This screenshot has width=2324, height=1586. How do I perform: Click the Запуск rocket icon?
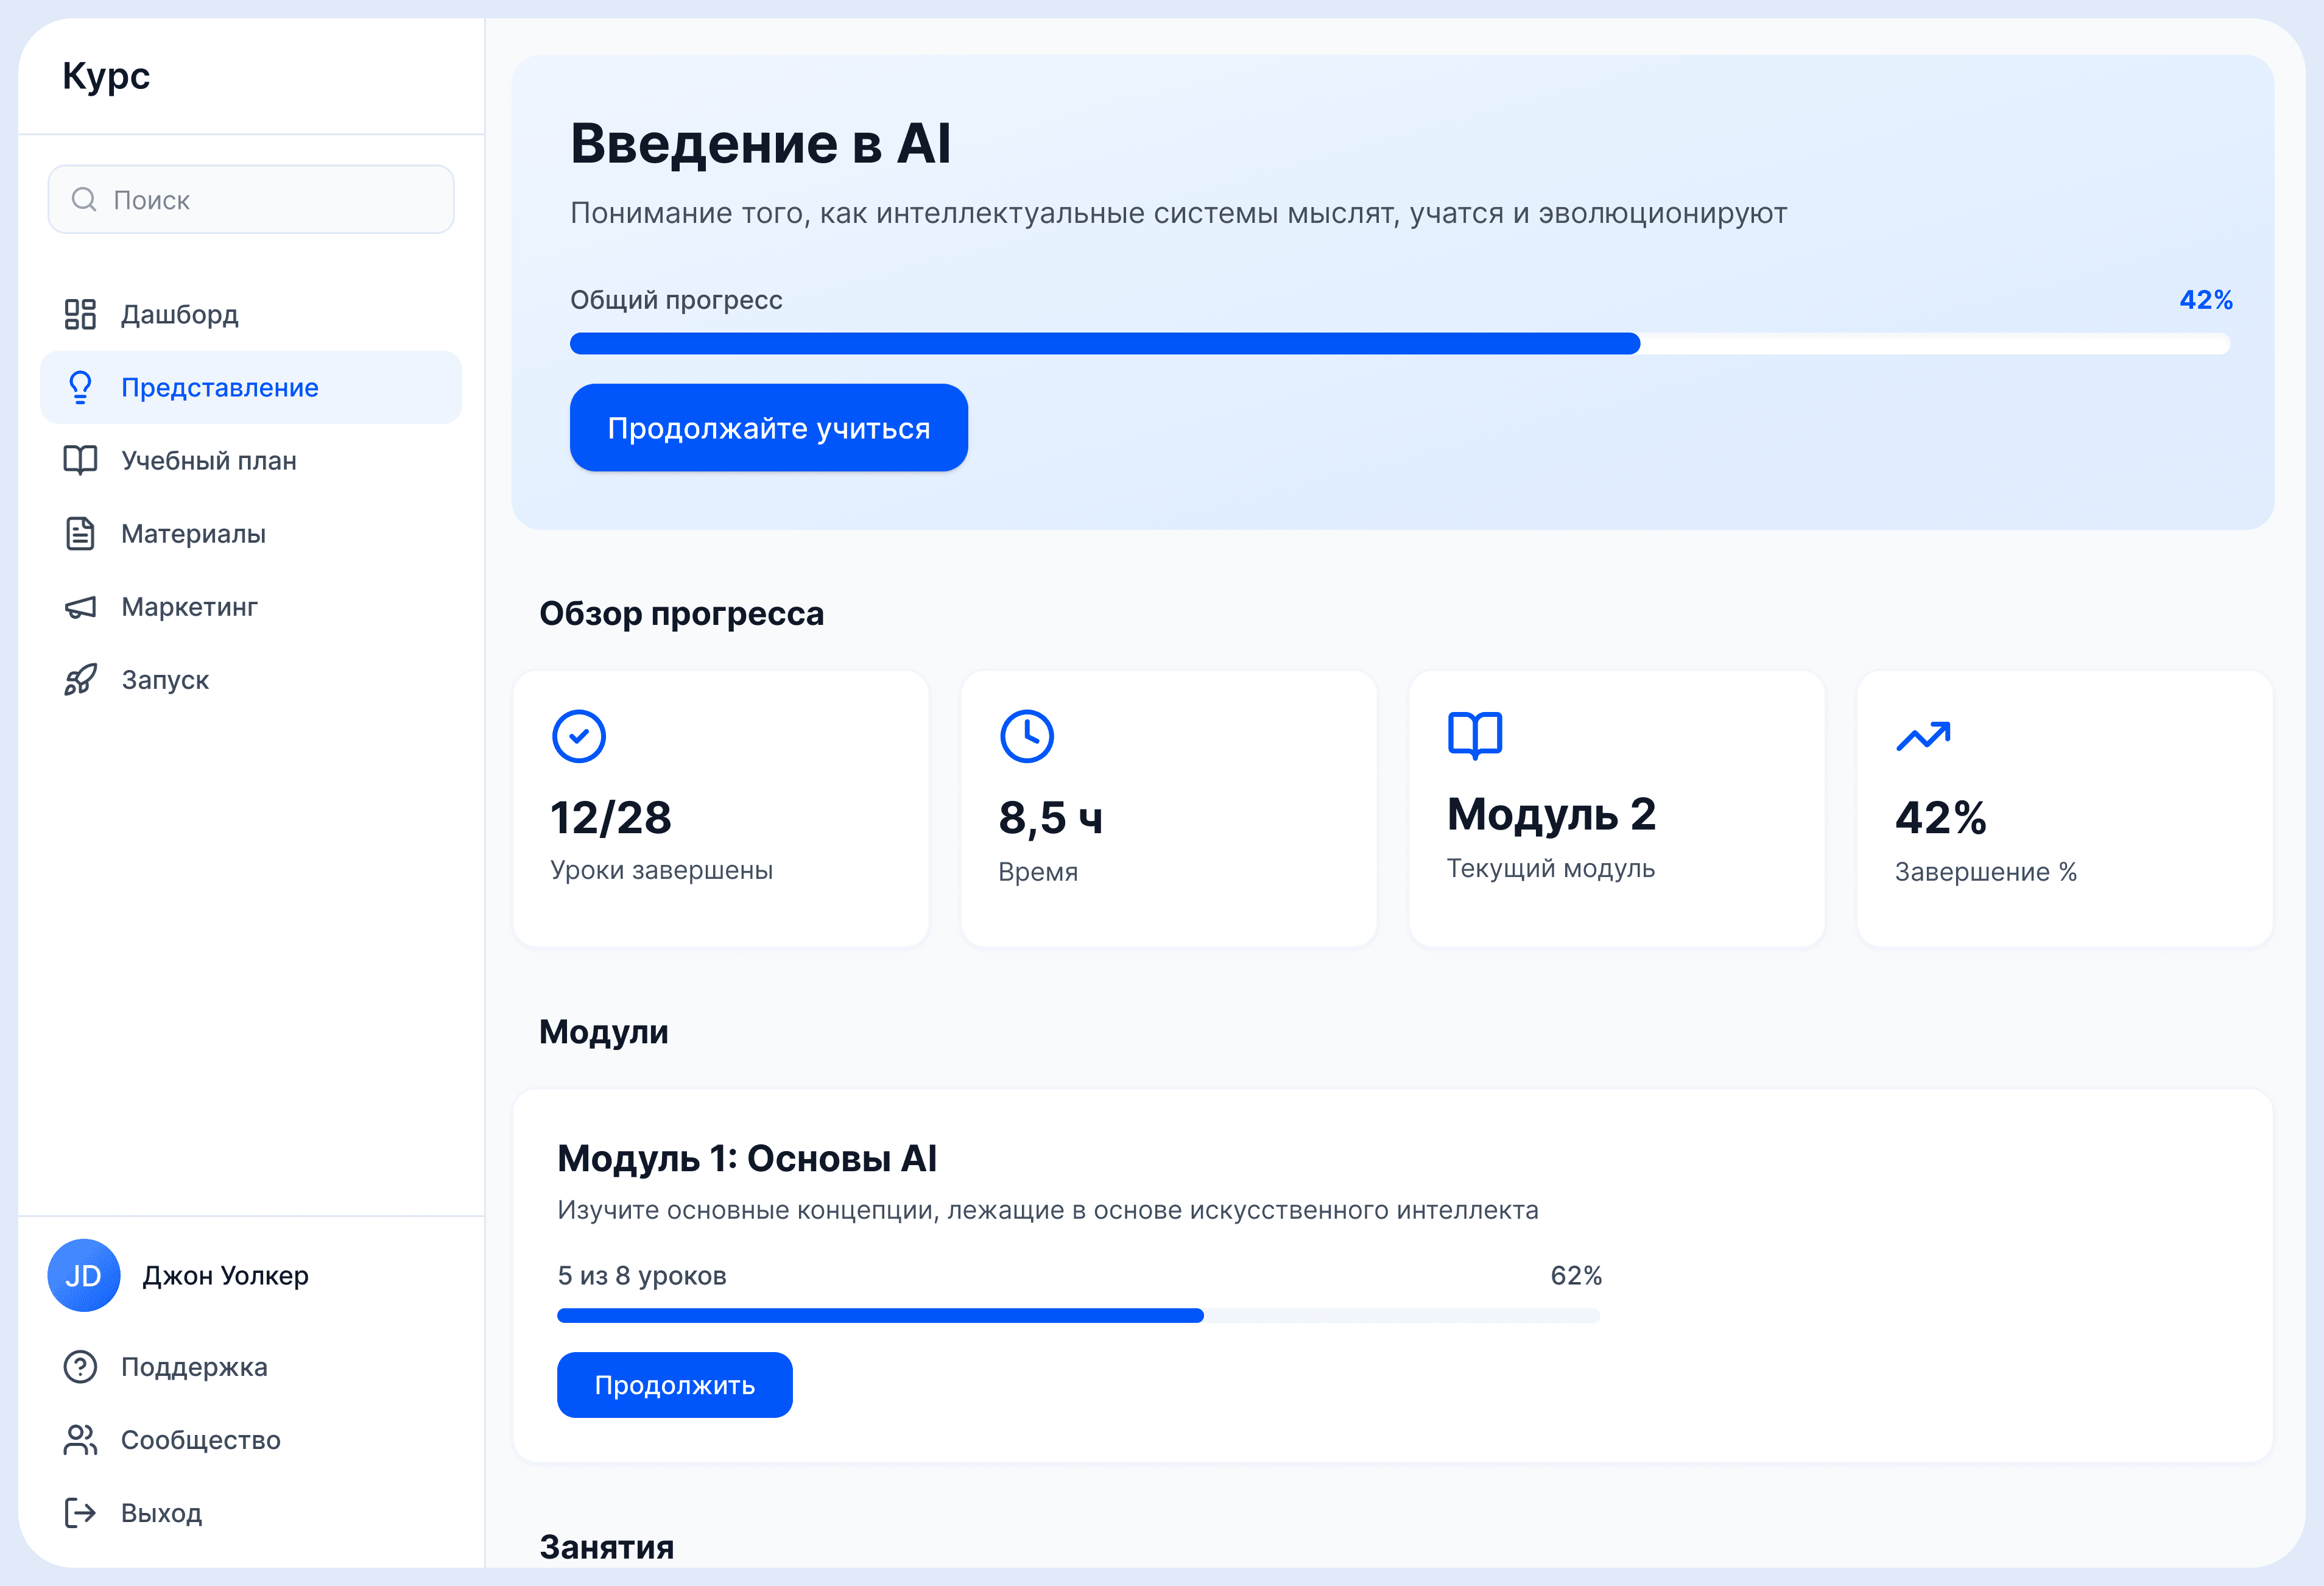coord(80,679)
